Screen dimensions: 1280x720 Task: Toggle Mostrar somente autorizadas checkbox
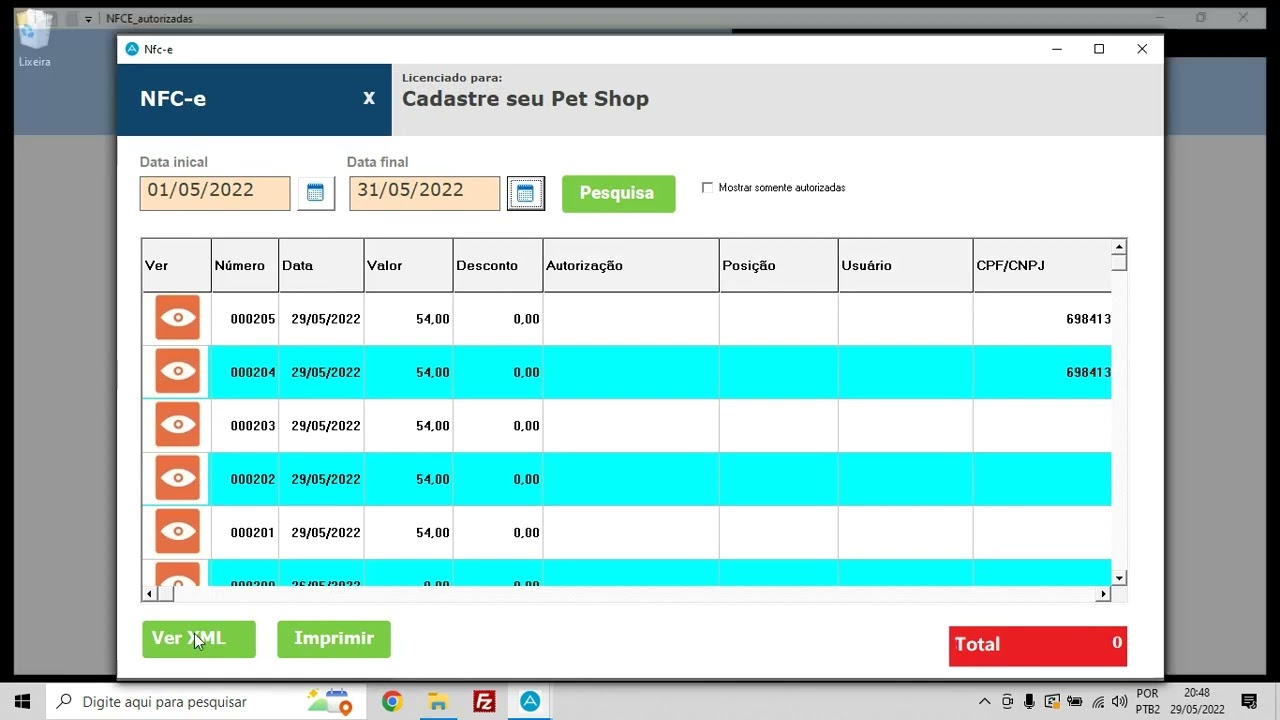(x=707, y=187)
